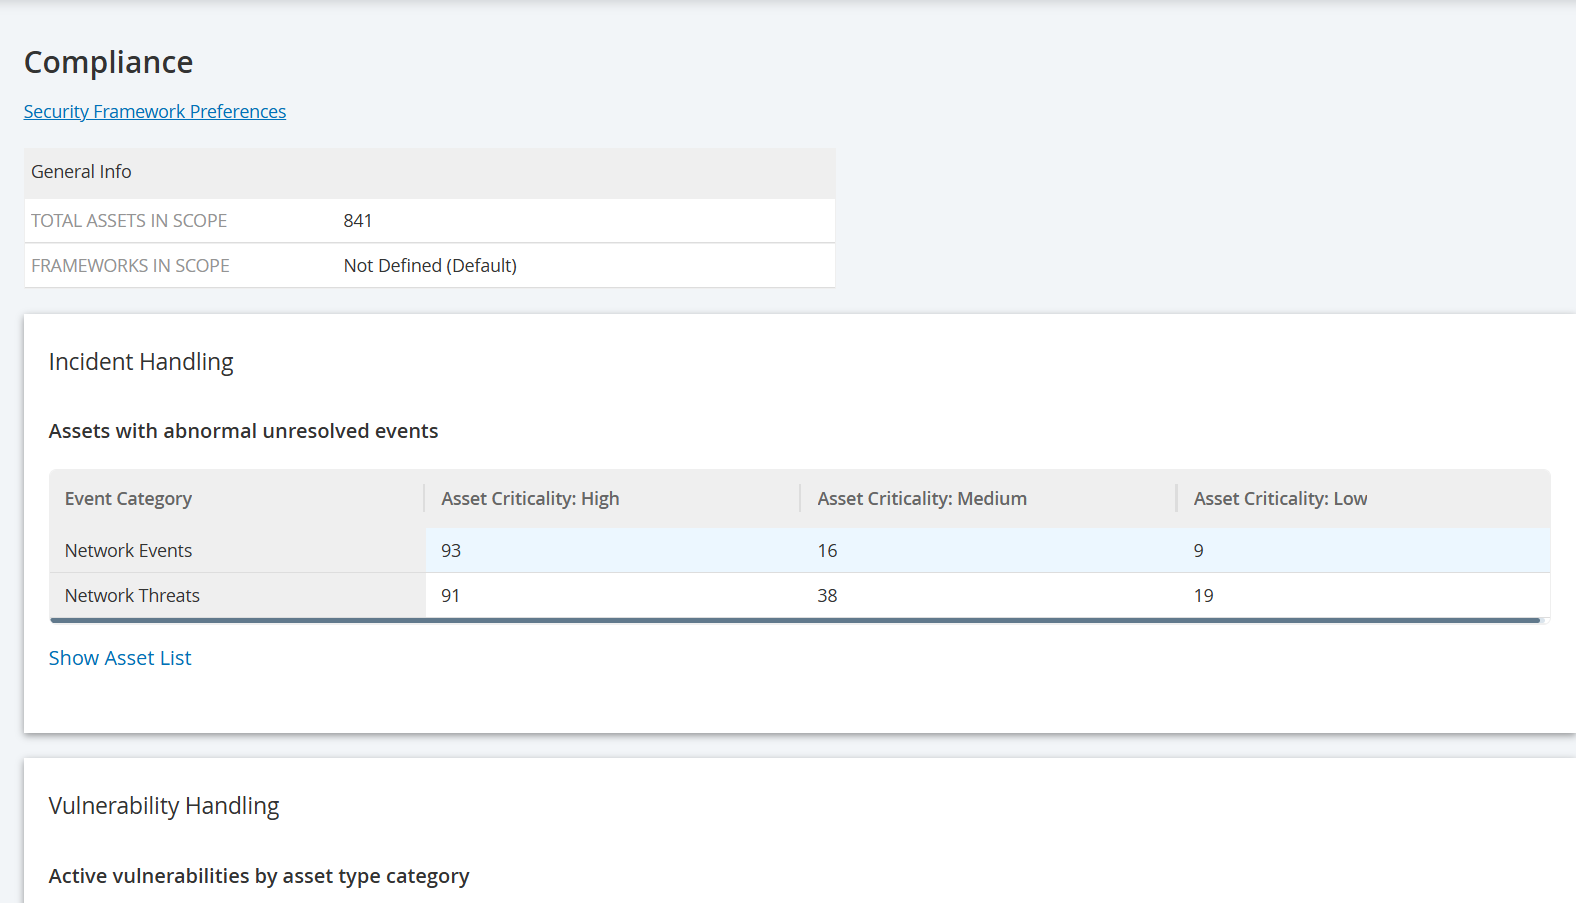Viewport: 1576px width, 903px height.
Task: Click the 38 medium-criticality Network Threats count
Action: [x=827, y=596]
